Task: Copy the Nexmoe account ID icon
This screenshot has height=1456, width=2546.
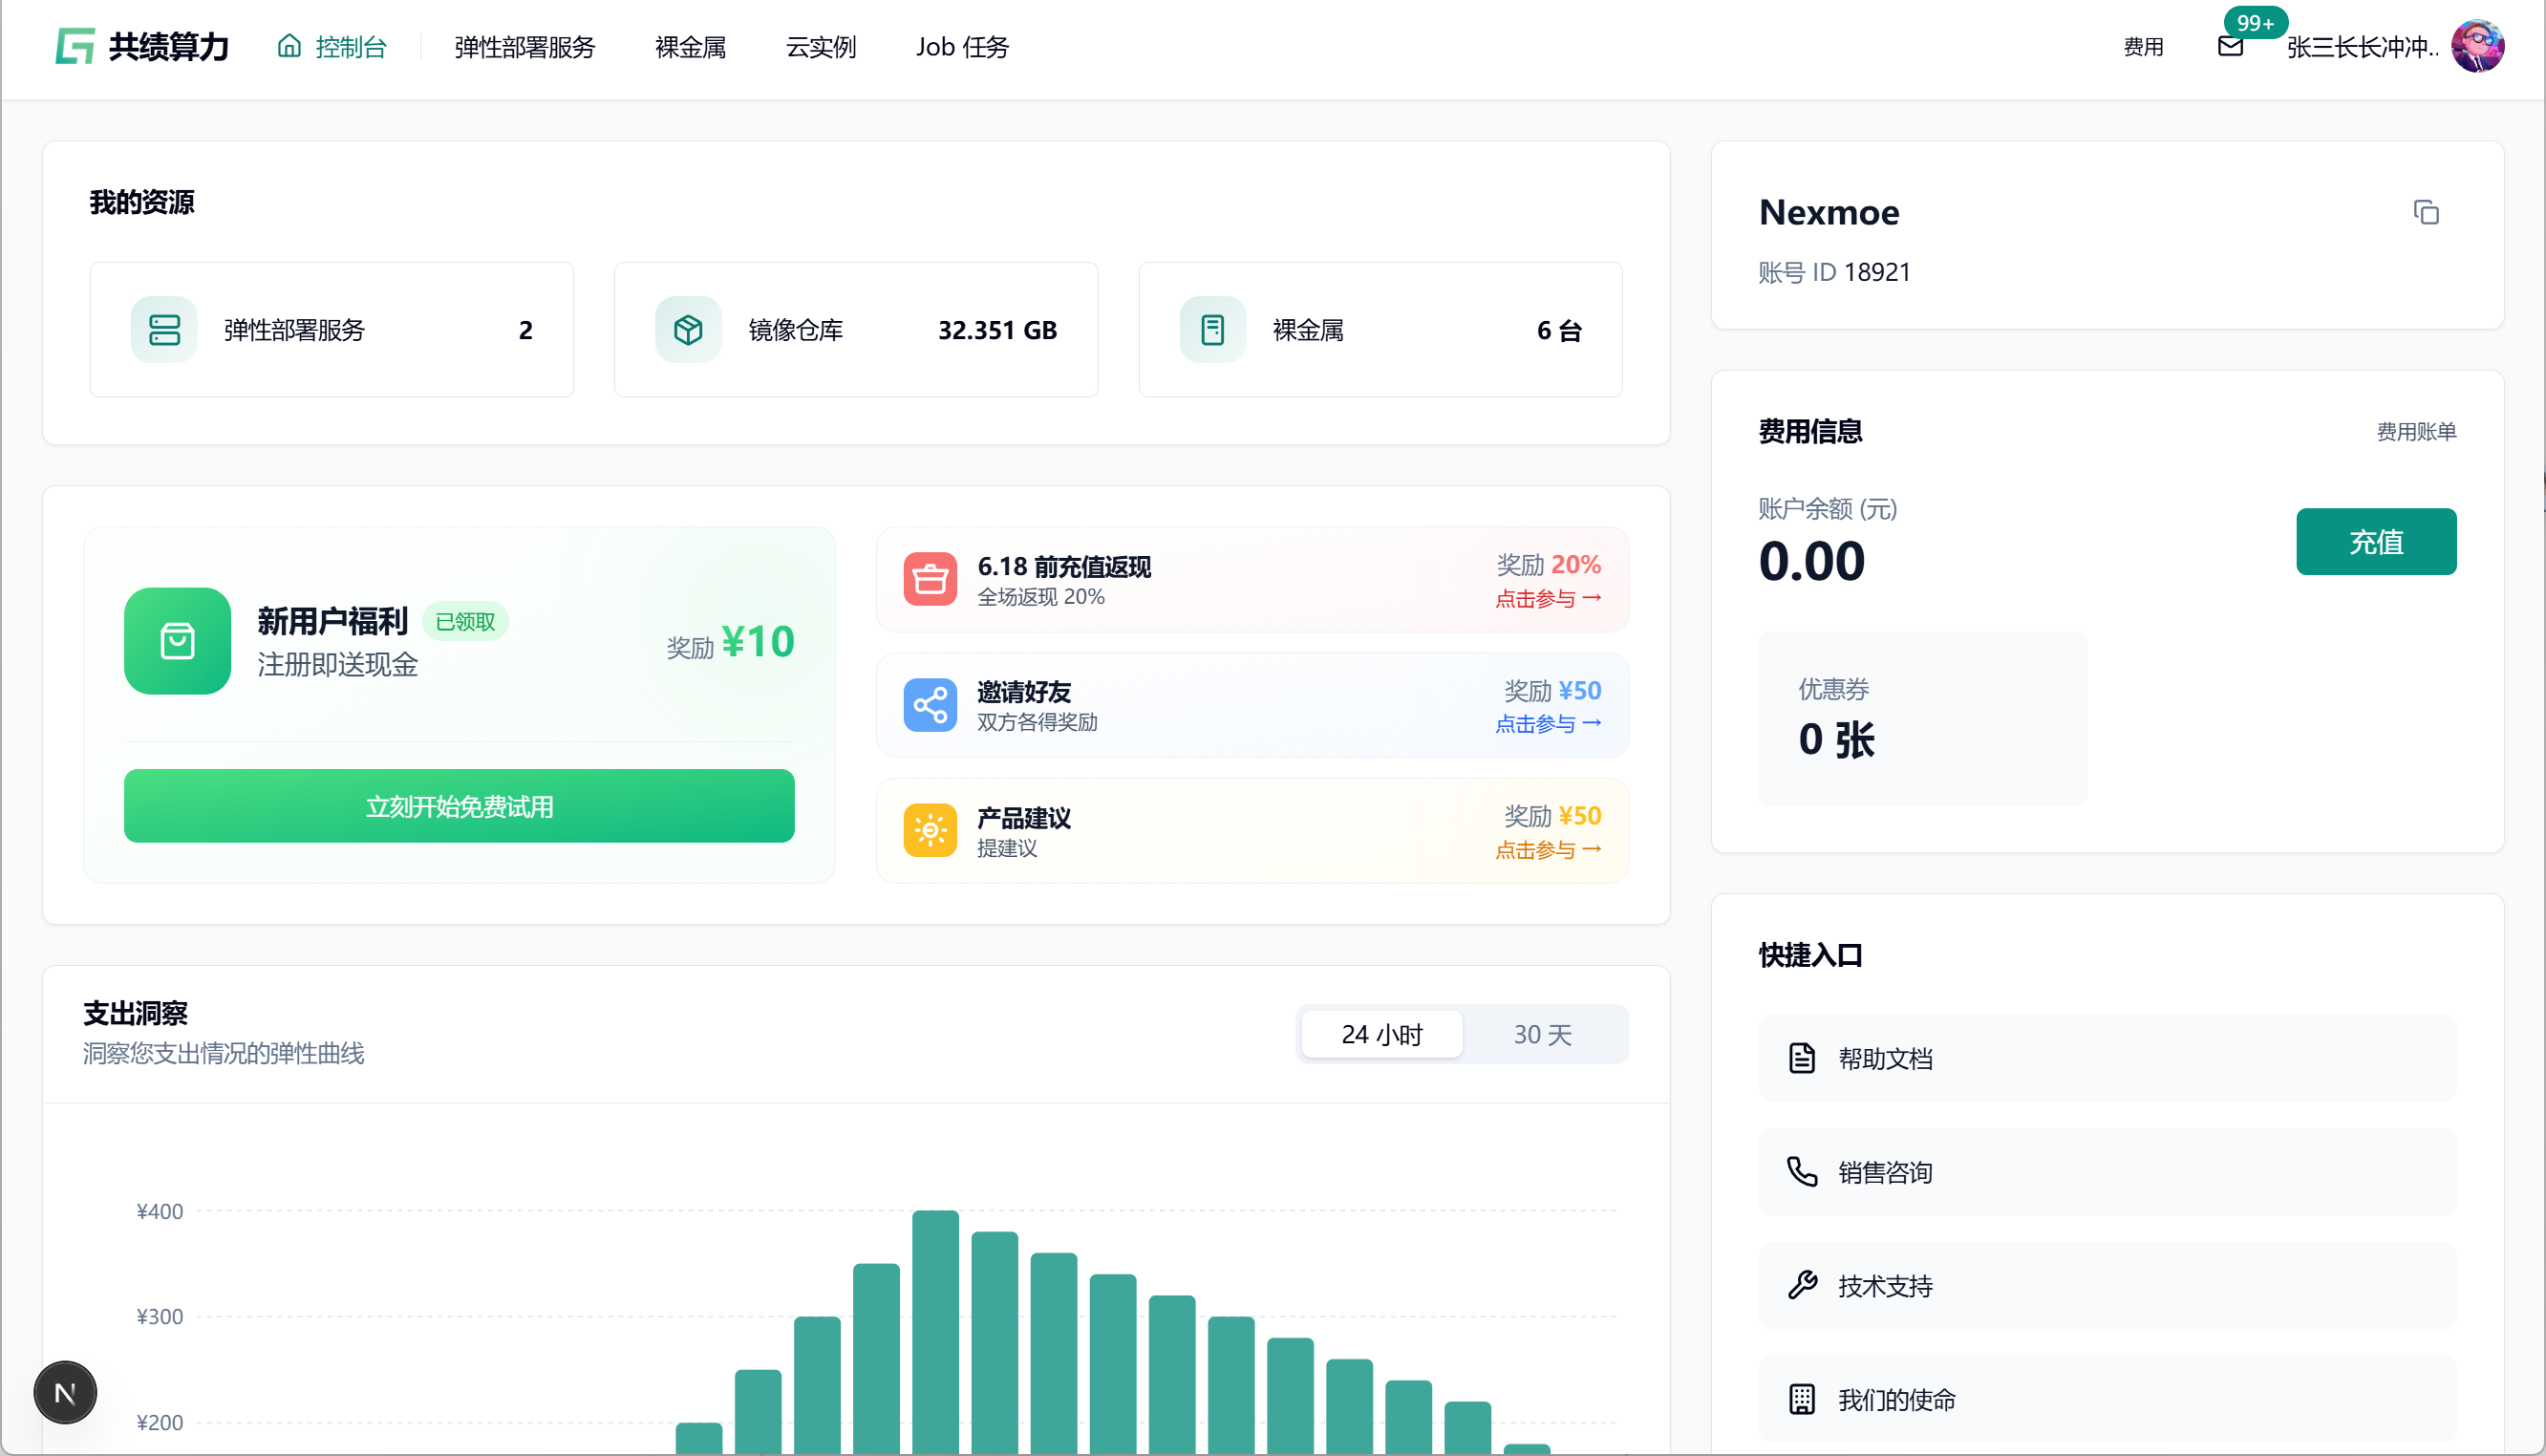Action: tap(2425, 212)
